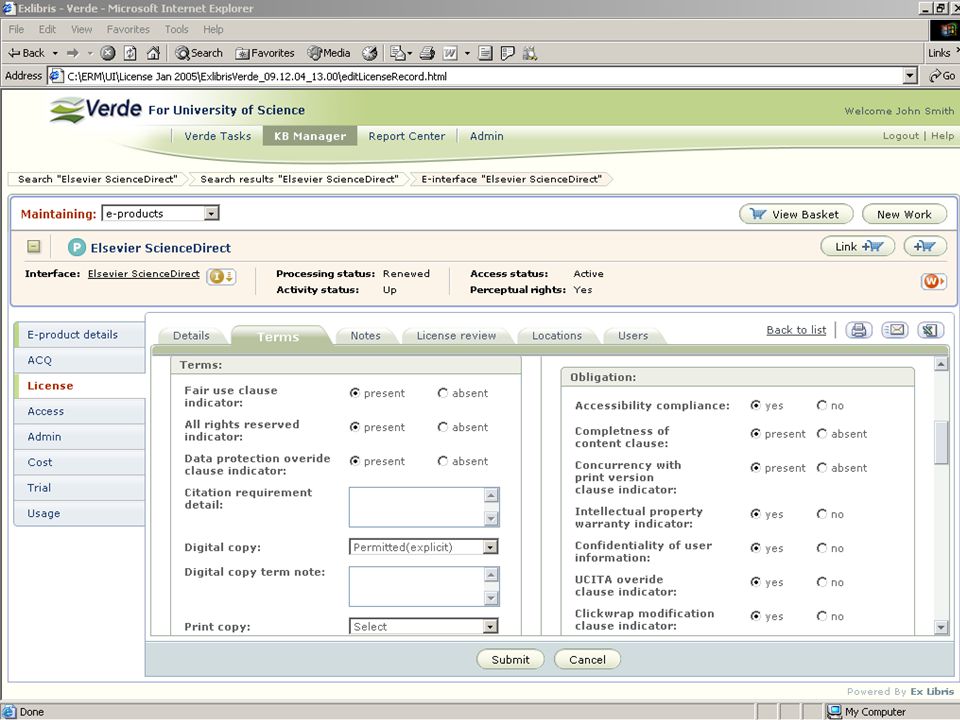Set Data protection override clause to absent
The width and height of the screenshot is (960, 720).
click(443, 461)
